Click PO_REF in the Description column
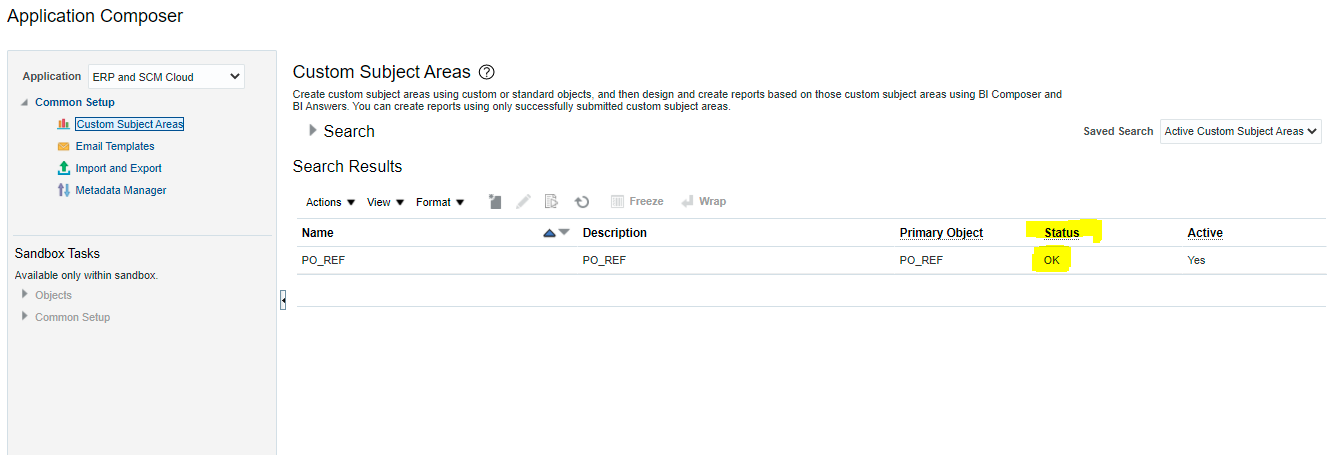1338x455 pixels. coord(604,260)
